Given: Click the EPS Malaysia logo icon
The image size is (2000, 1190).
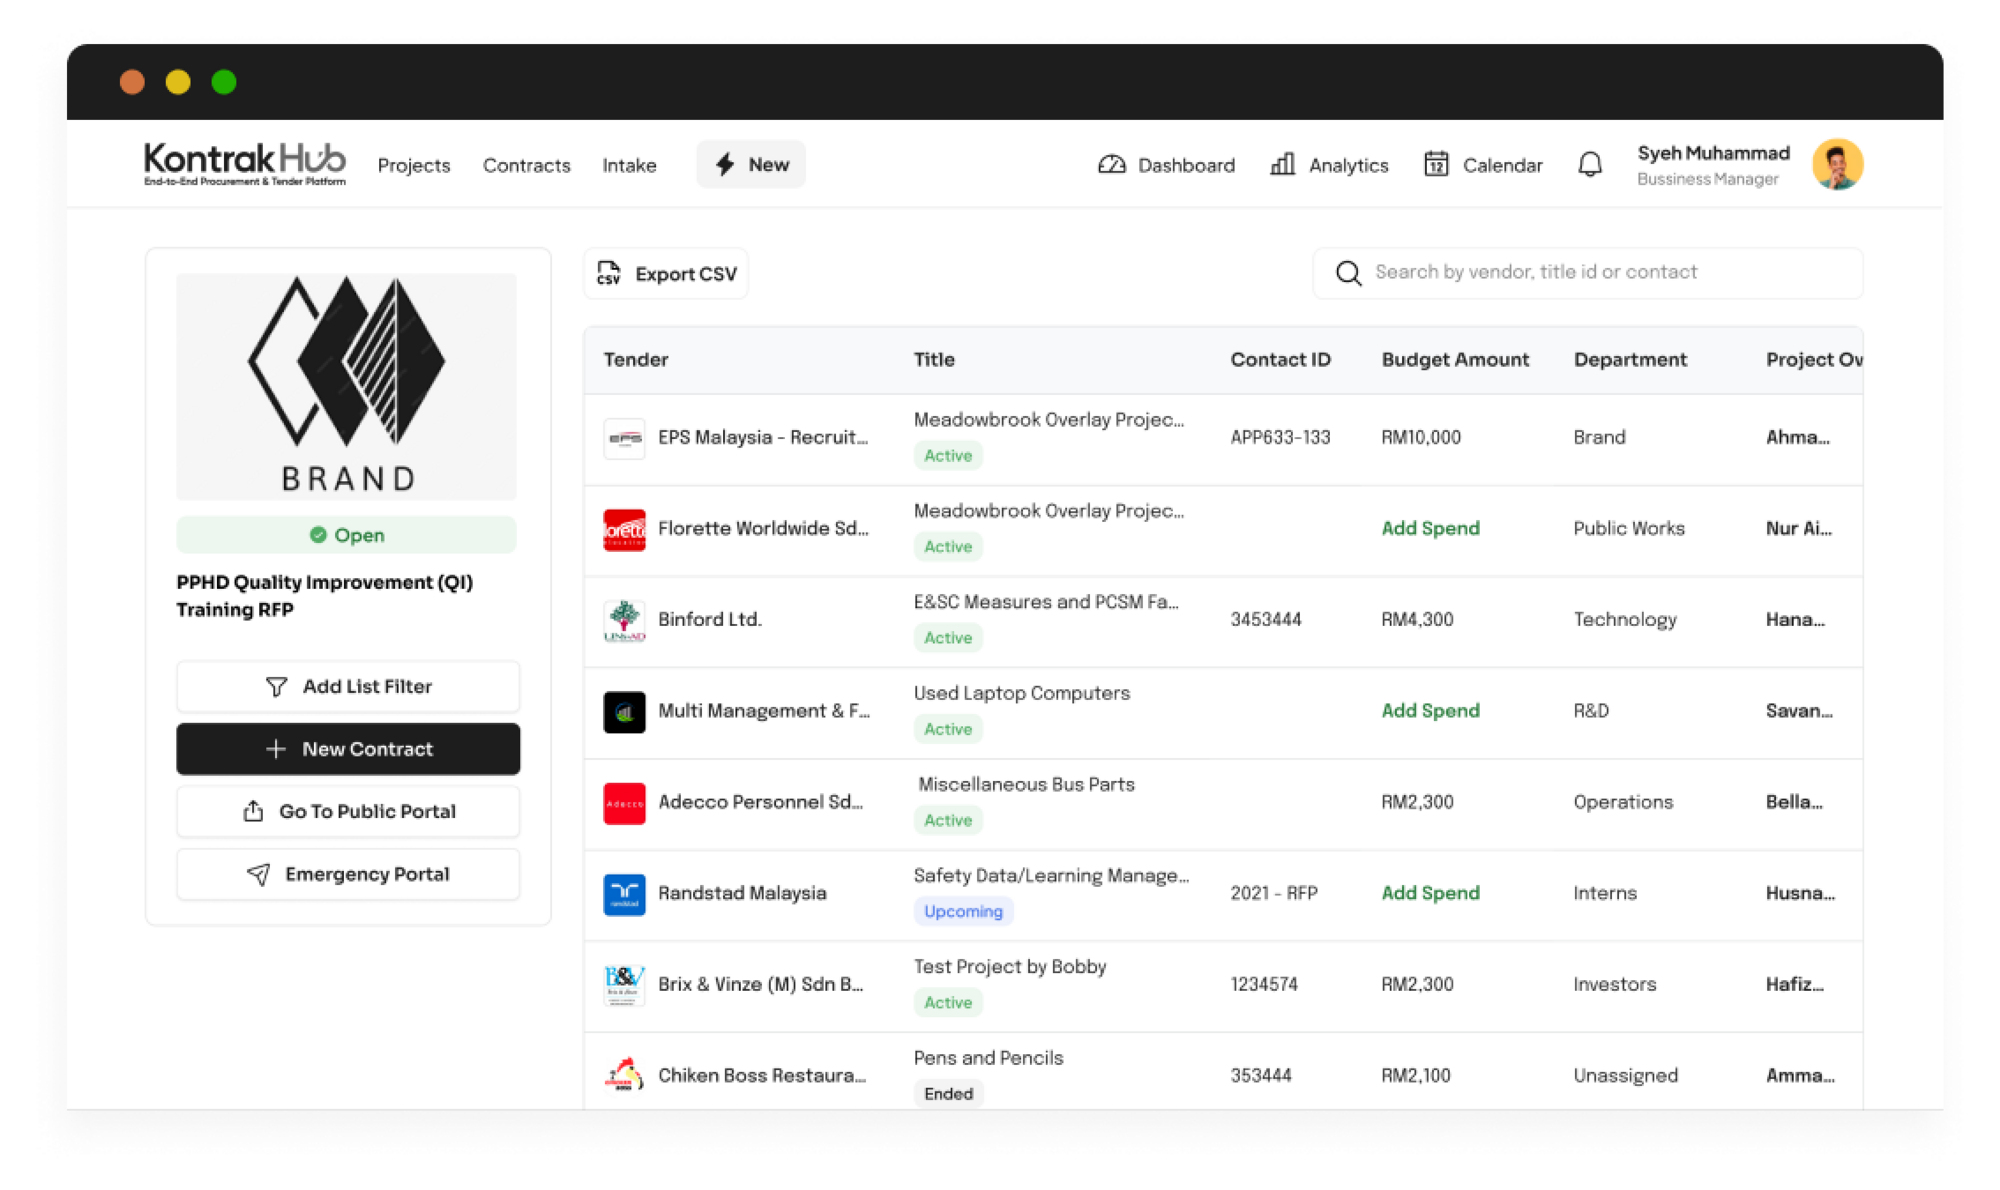Looking at the screenshot, I should coord(624,438).
